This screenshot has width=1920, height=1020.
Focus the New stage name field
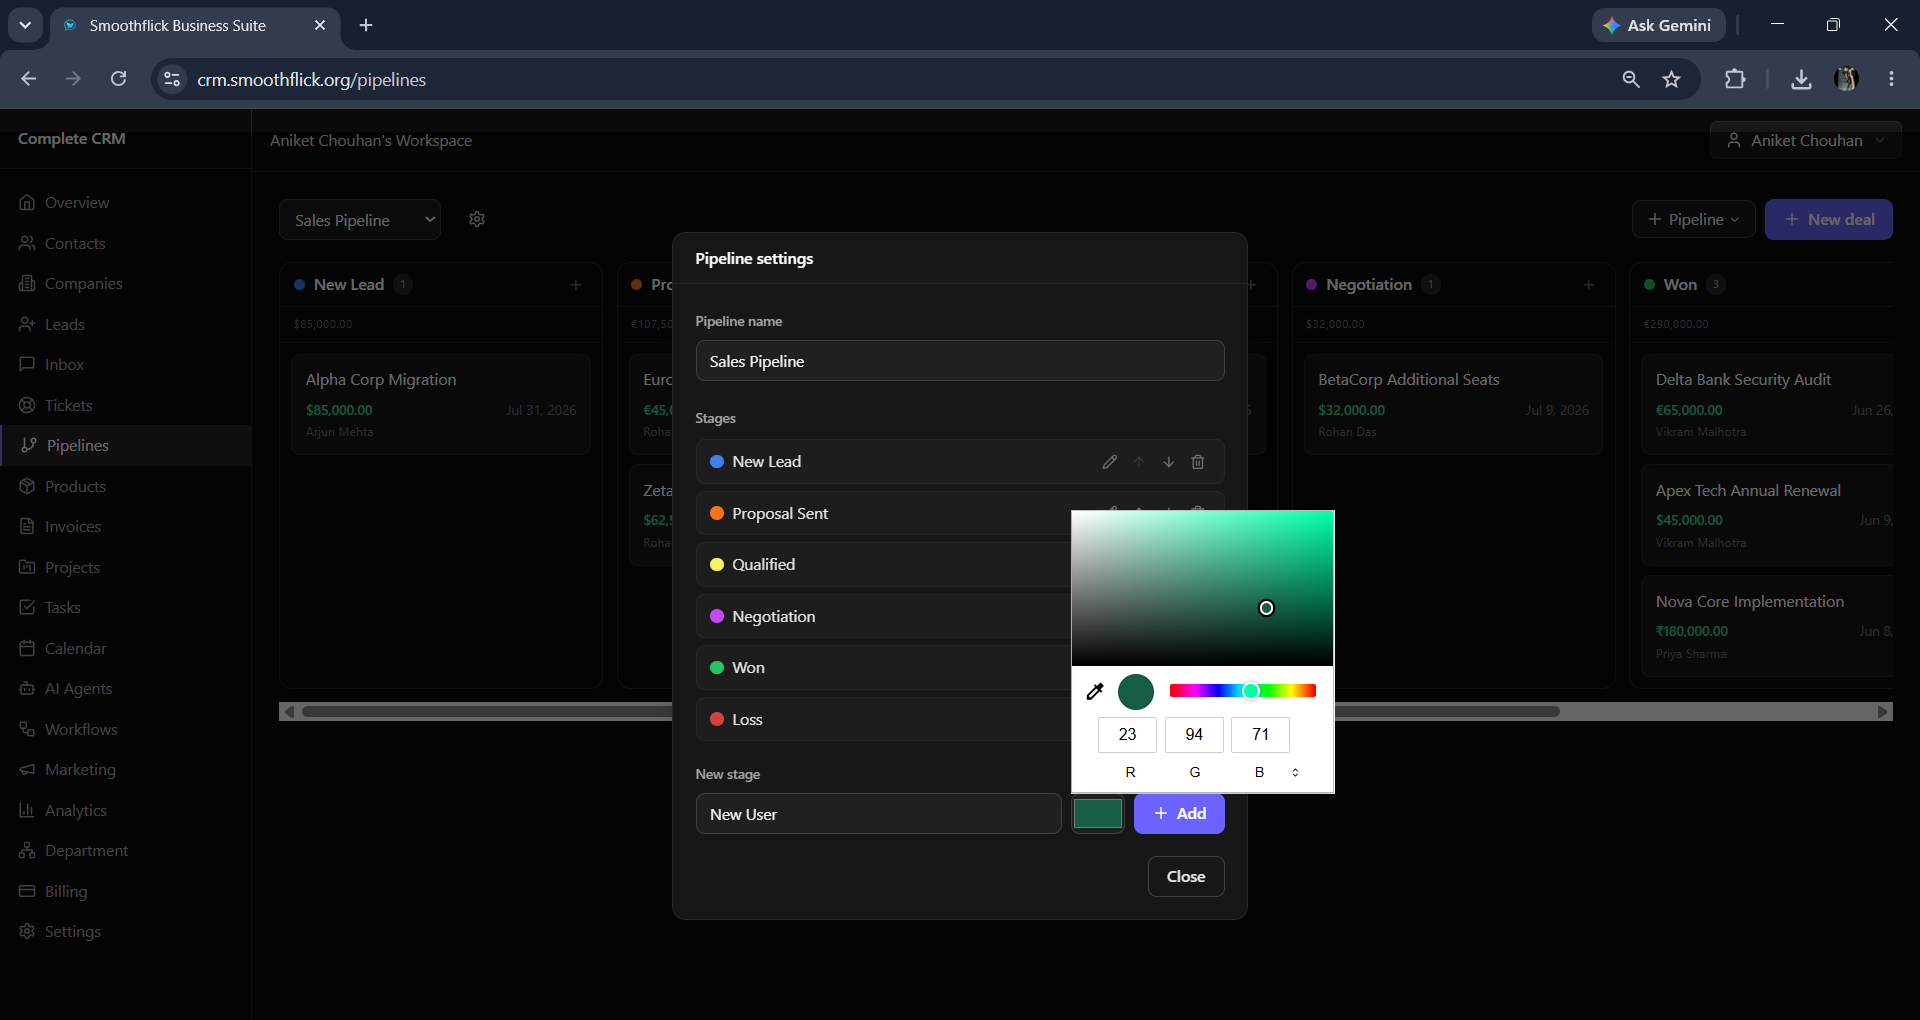(878, 814)
